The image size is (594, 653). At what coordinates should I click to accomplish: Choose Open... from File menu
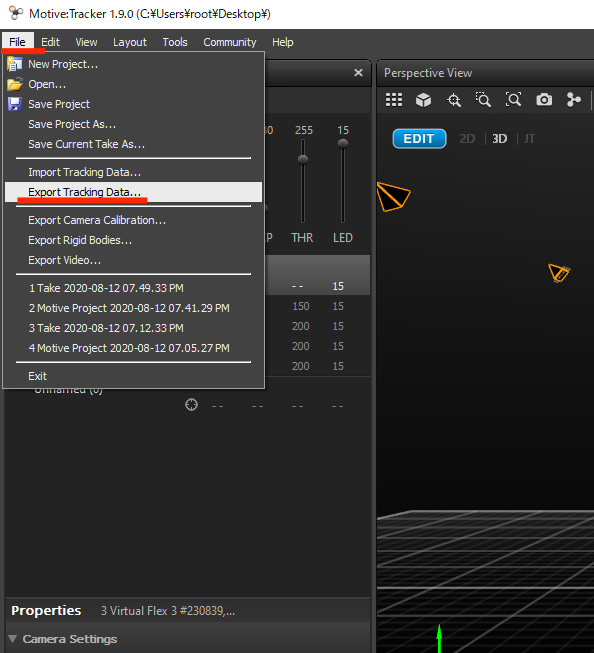(x=133, y=84)
